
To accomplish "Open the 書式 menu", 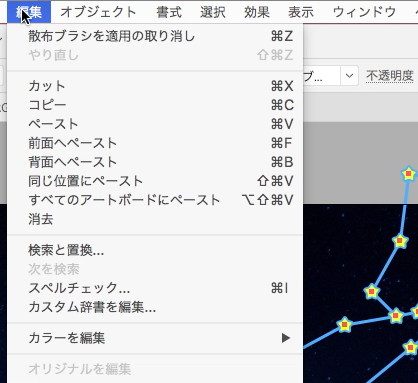I will 169,12.
